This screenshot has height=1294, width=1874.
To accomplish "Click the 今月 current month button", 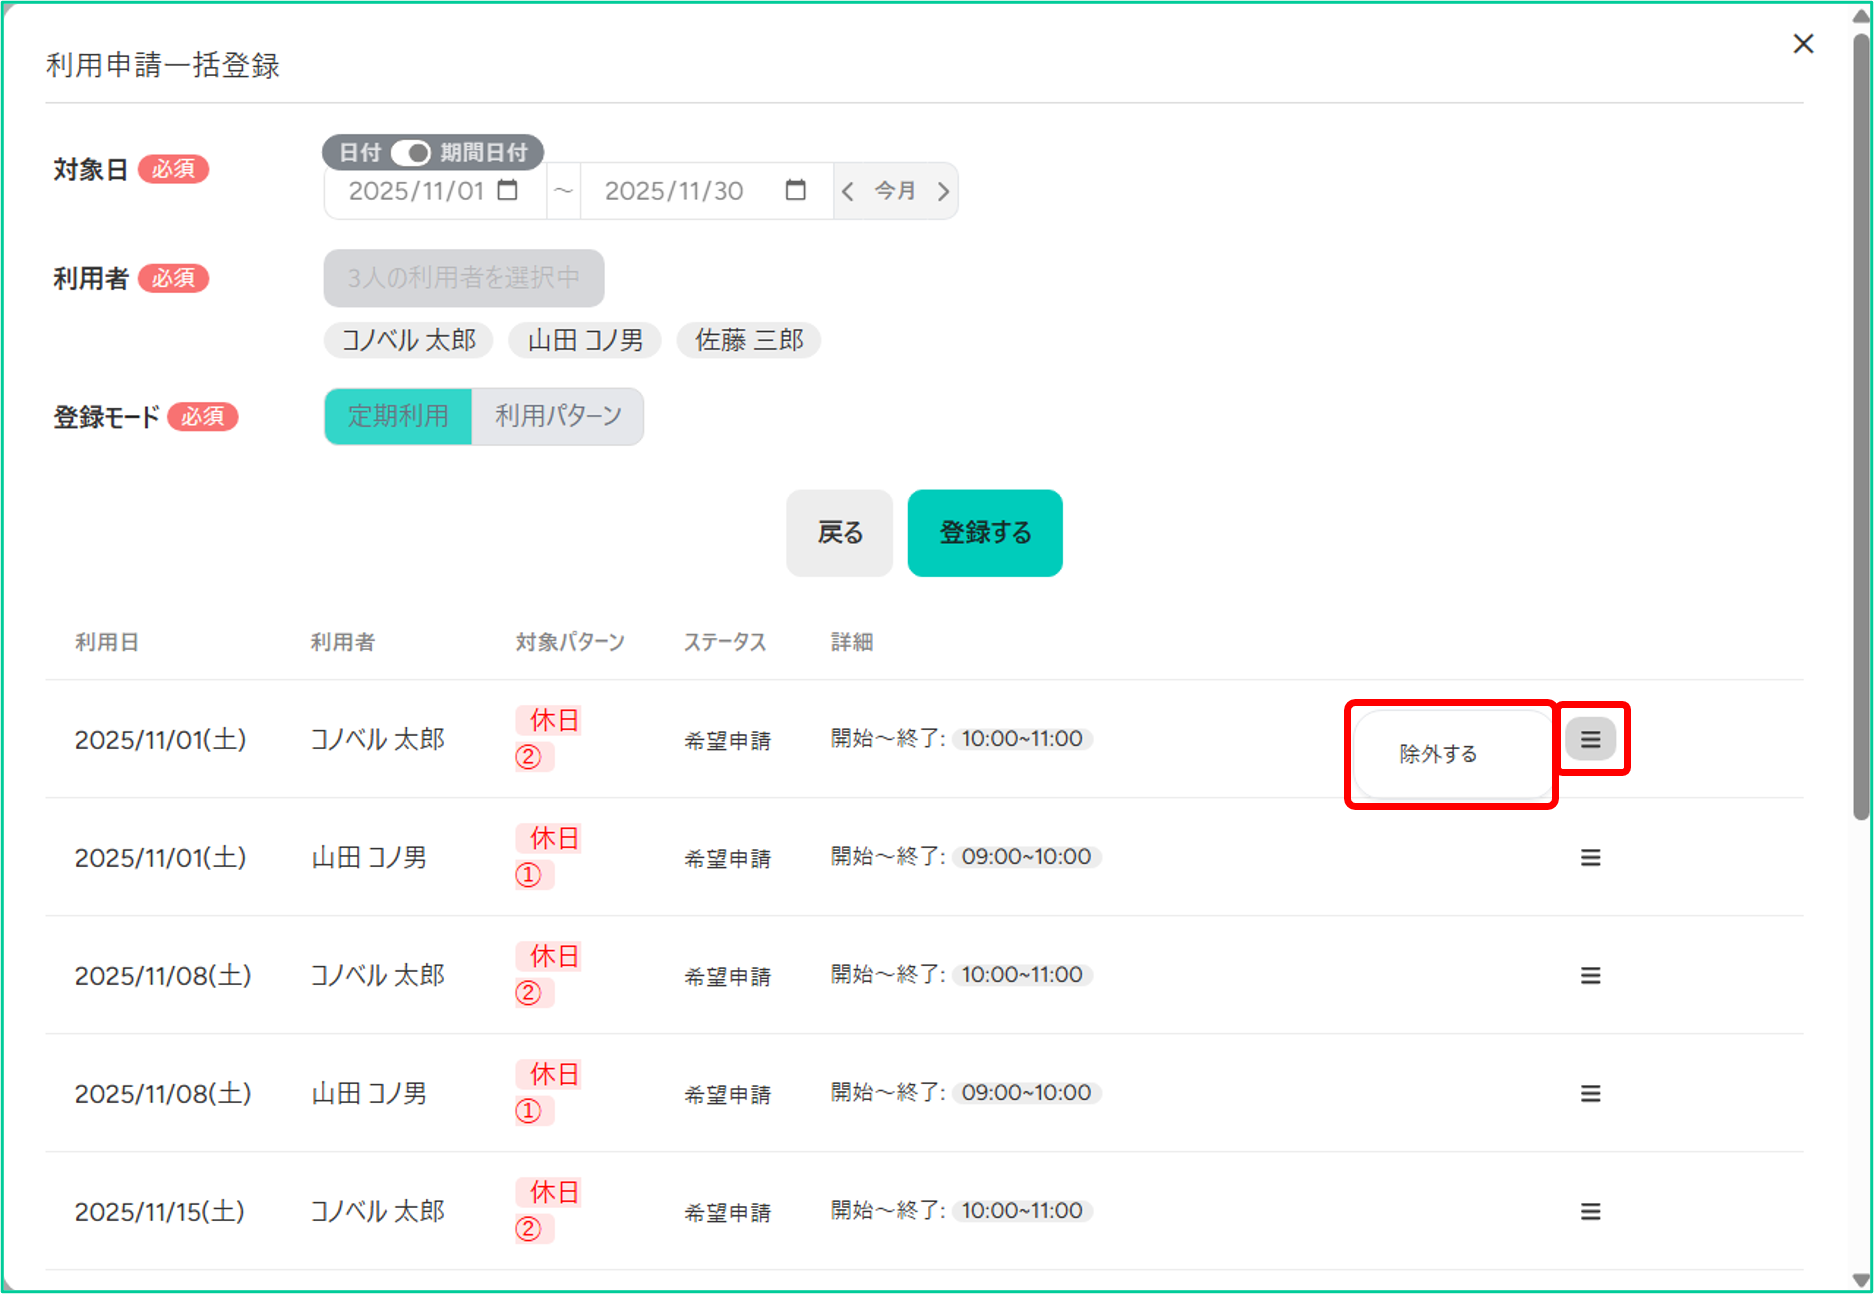I will (x=895, y=191).
